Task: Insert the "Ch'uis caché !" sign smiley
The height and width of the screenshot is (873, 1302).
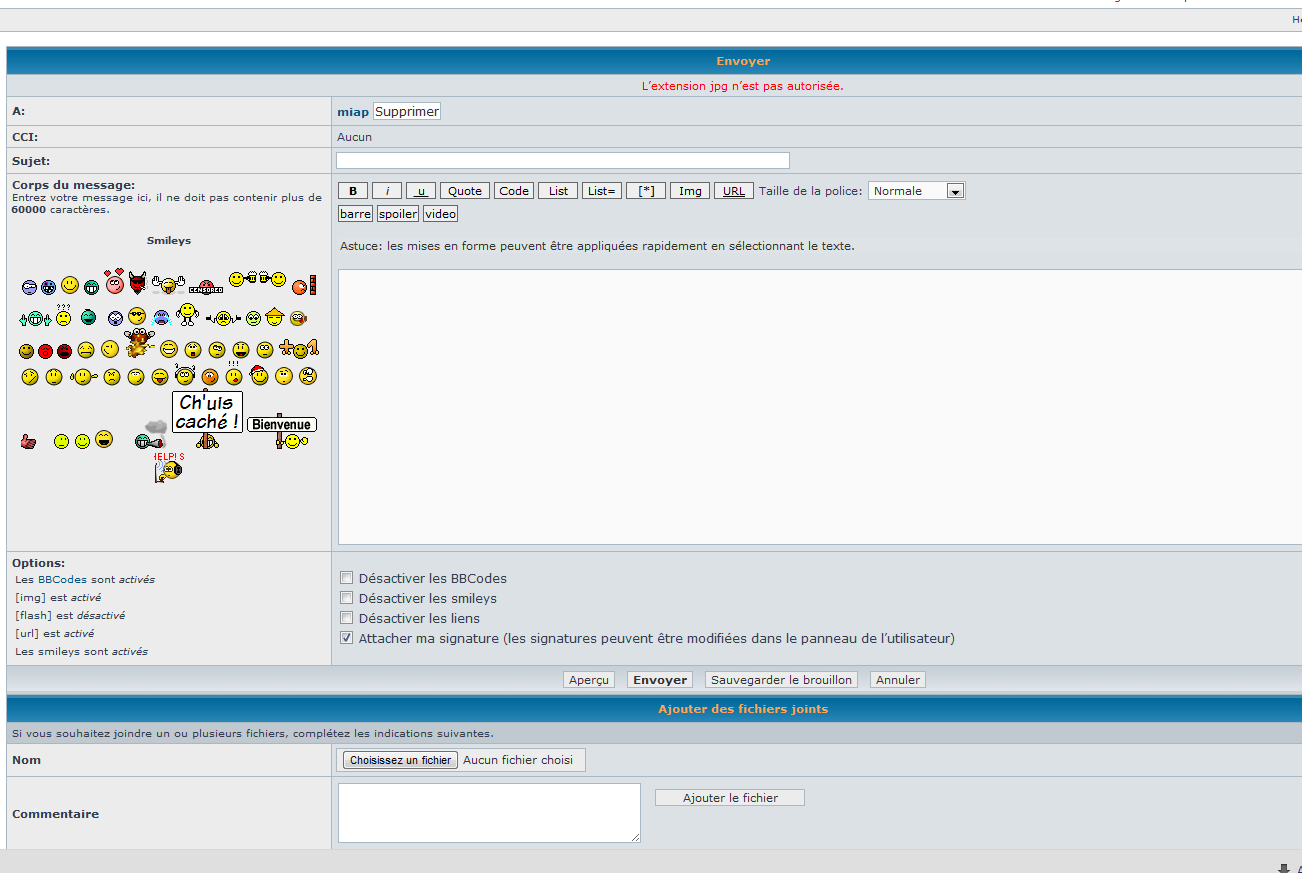Action: tap(207, 412)
